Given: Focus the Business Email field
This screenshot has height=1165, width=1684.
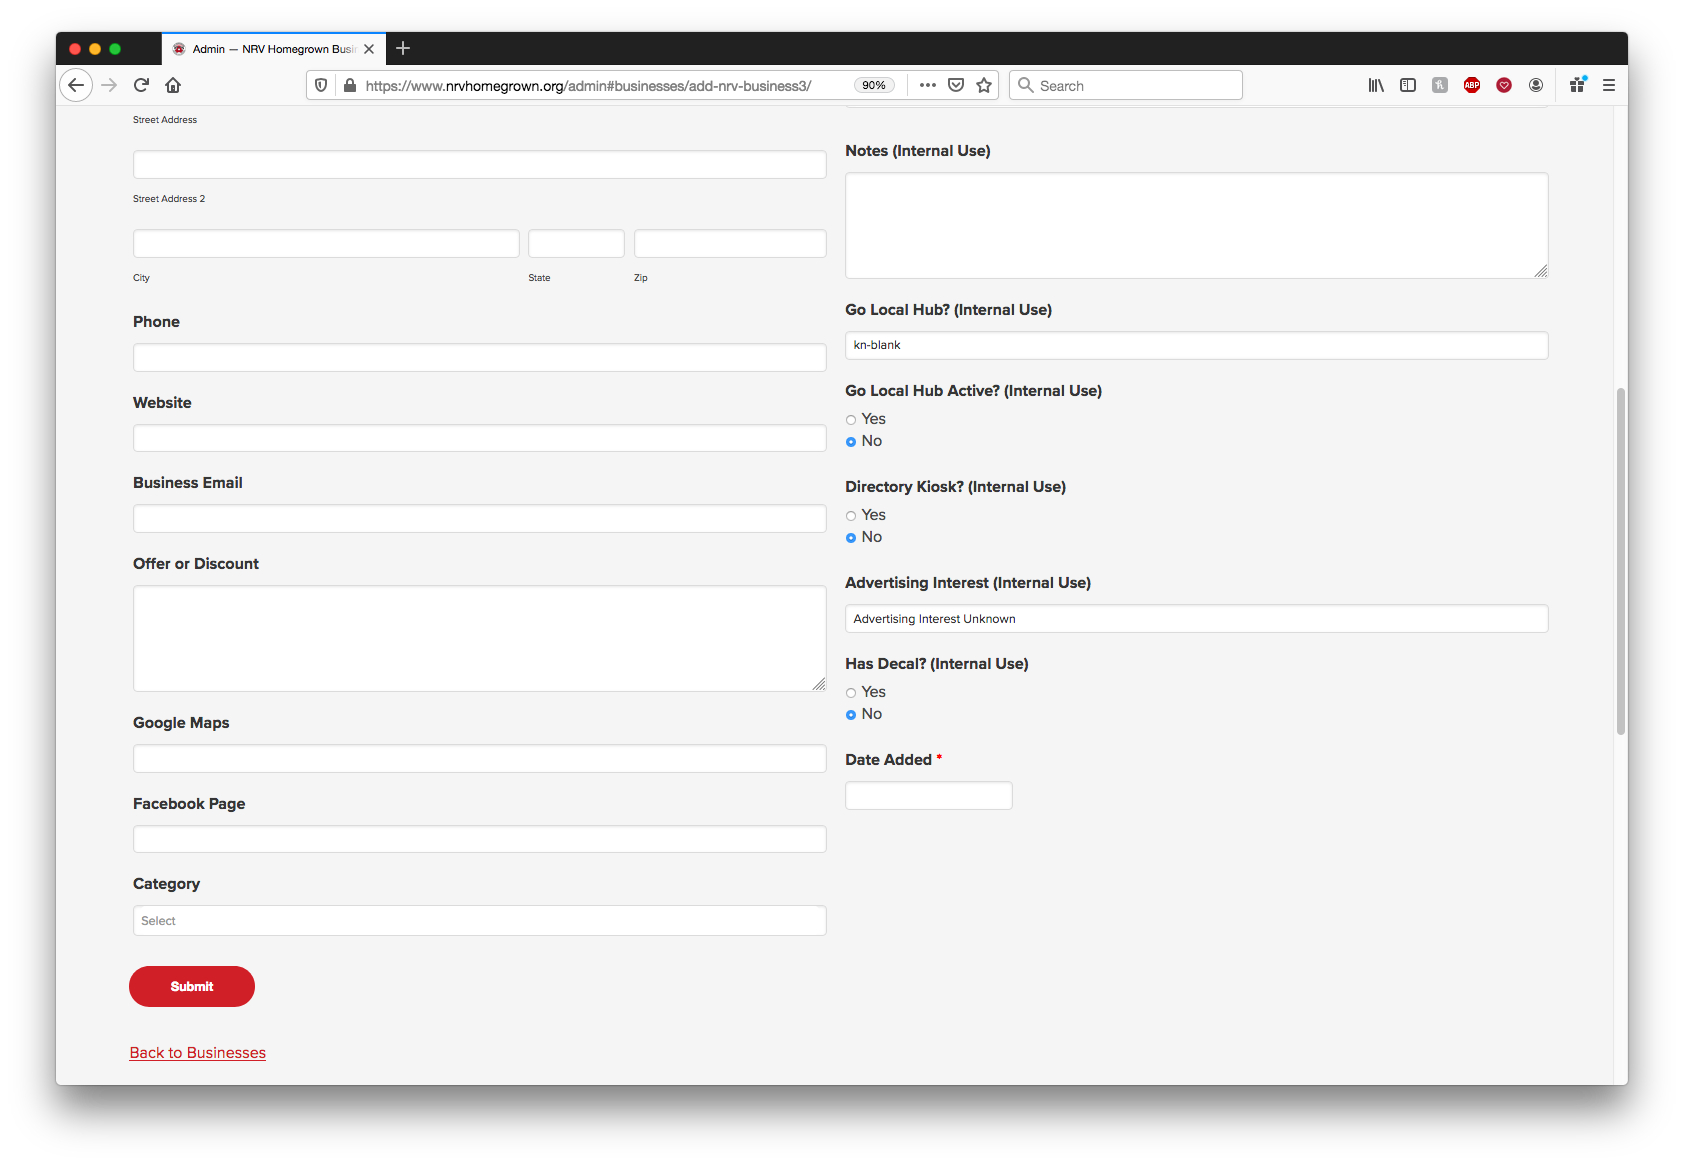Looking at the screenshot, I should pos(479,519).
